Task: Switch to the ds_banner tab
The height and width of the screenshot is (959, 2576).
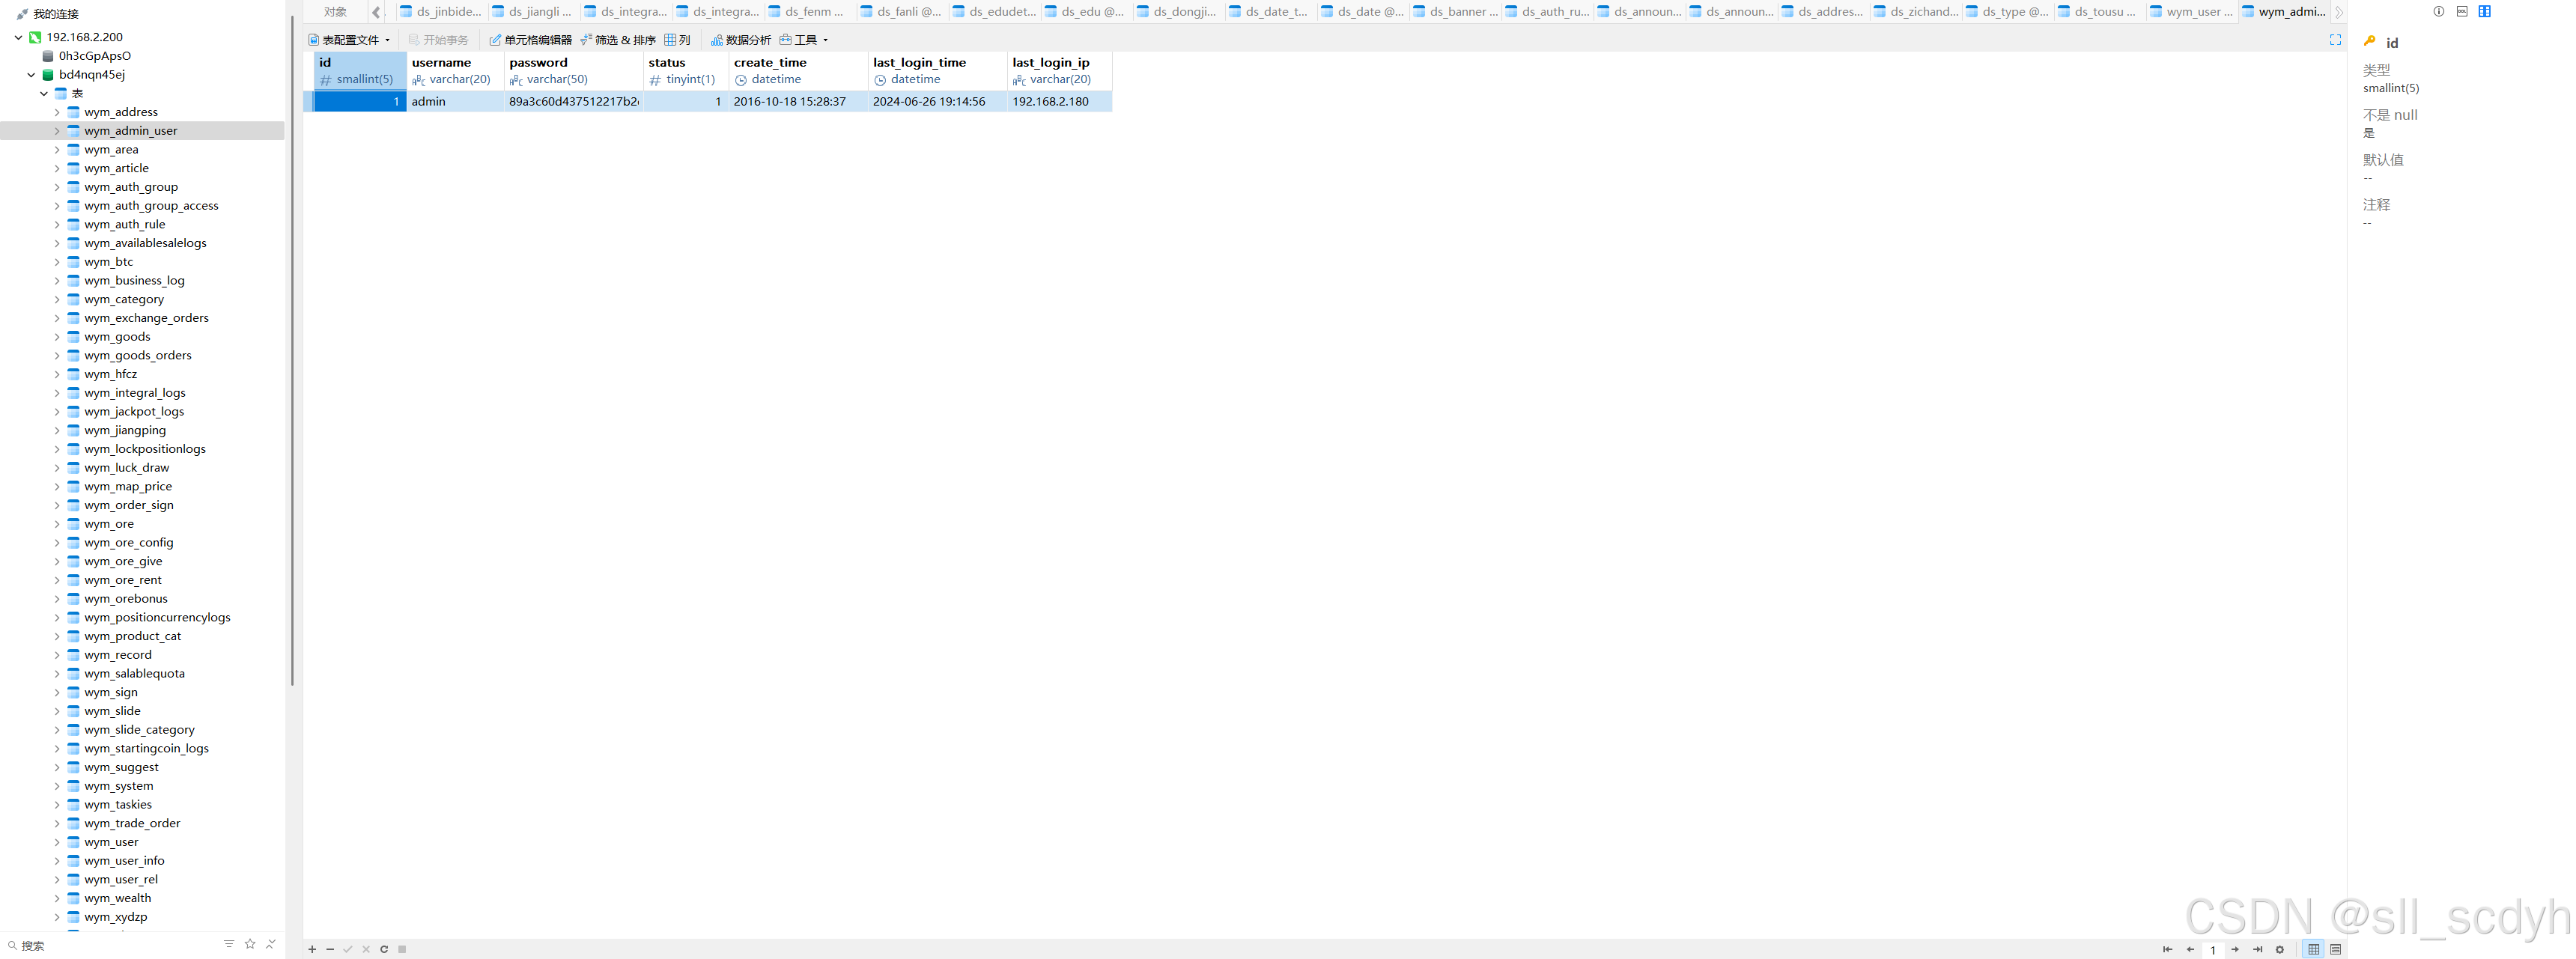Action: click(x=1455, y=12)
